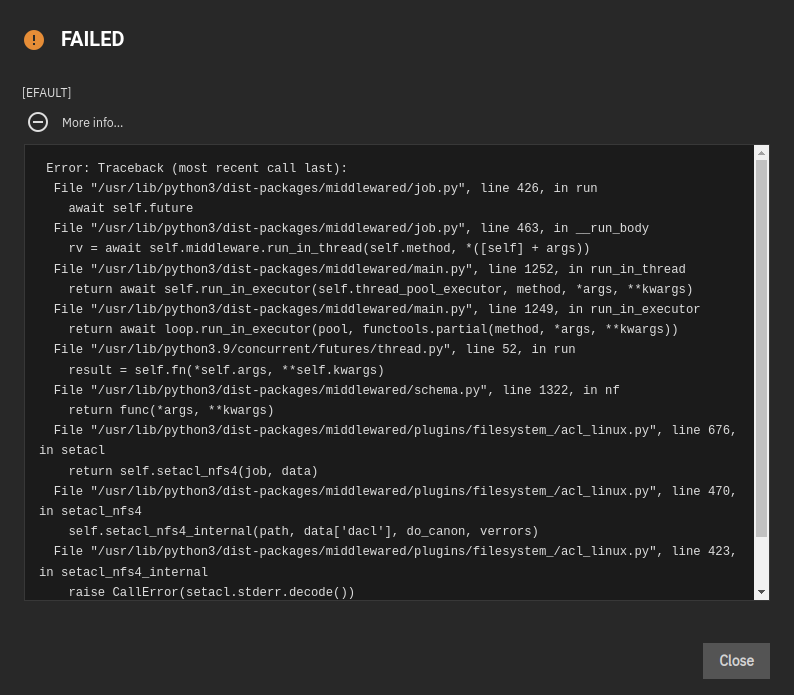Screen dimensions: 794x695
Task: Click the traceback scrollbar up arrow
Action: 761,152
